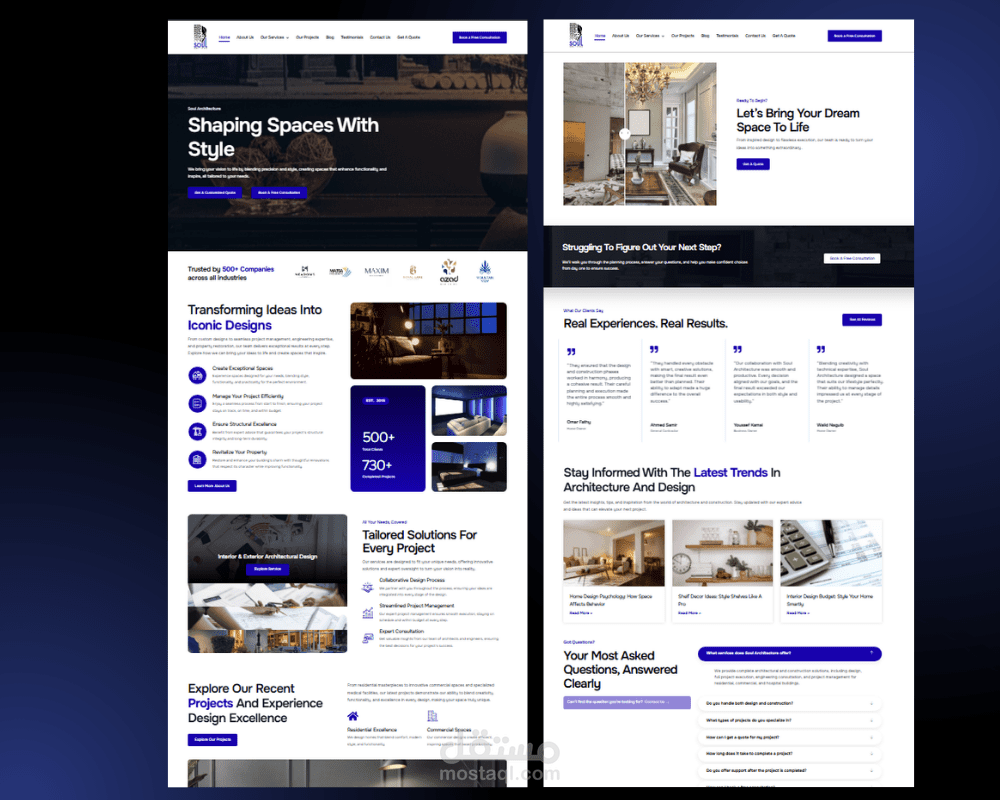
Task: Click the Meadows logo beside the trusted text
Action: click(x=305, y=272)
